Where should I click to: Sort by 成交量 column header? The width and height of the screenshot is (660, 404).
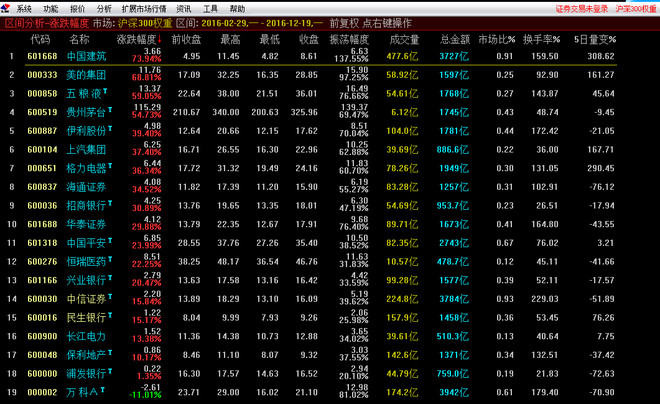tap(405, 40)
